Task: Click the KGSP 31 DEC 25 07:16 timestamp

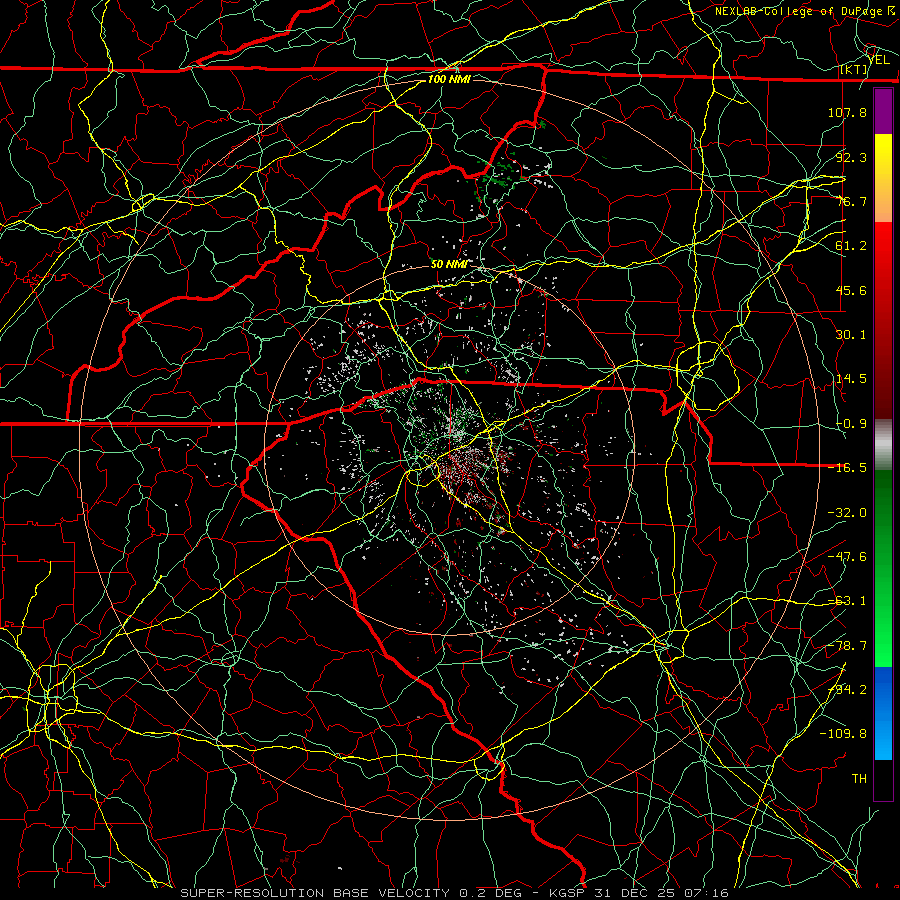Action: pyautogui.click(x=638, y=893)
